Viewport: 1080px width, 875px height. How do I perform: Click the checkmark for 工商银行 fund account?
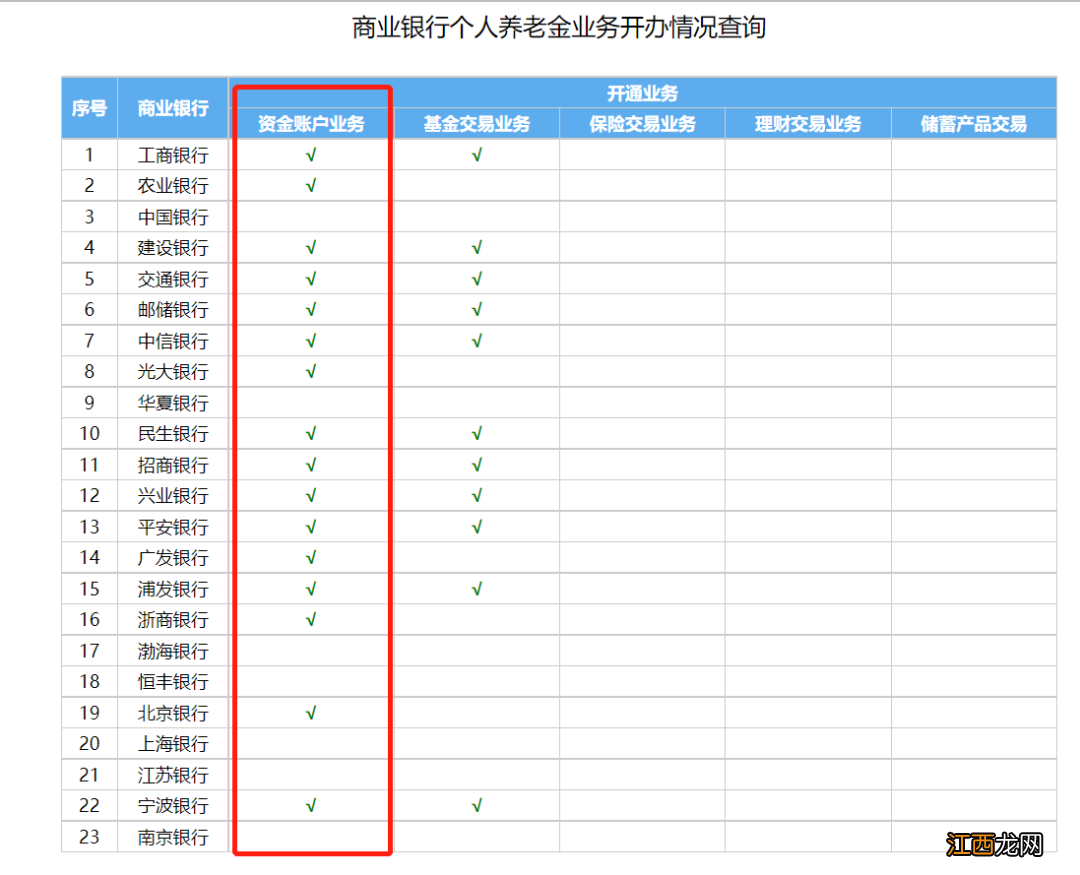click(x=311, y=155)
